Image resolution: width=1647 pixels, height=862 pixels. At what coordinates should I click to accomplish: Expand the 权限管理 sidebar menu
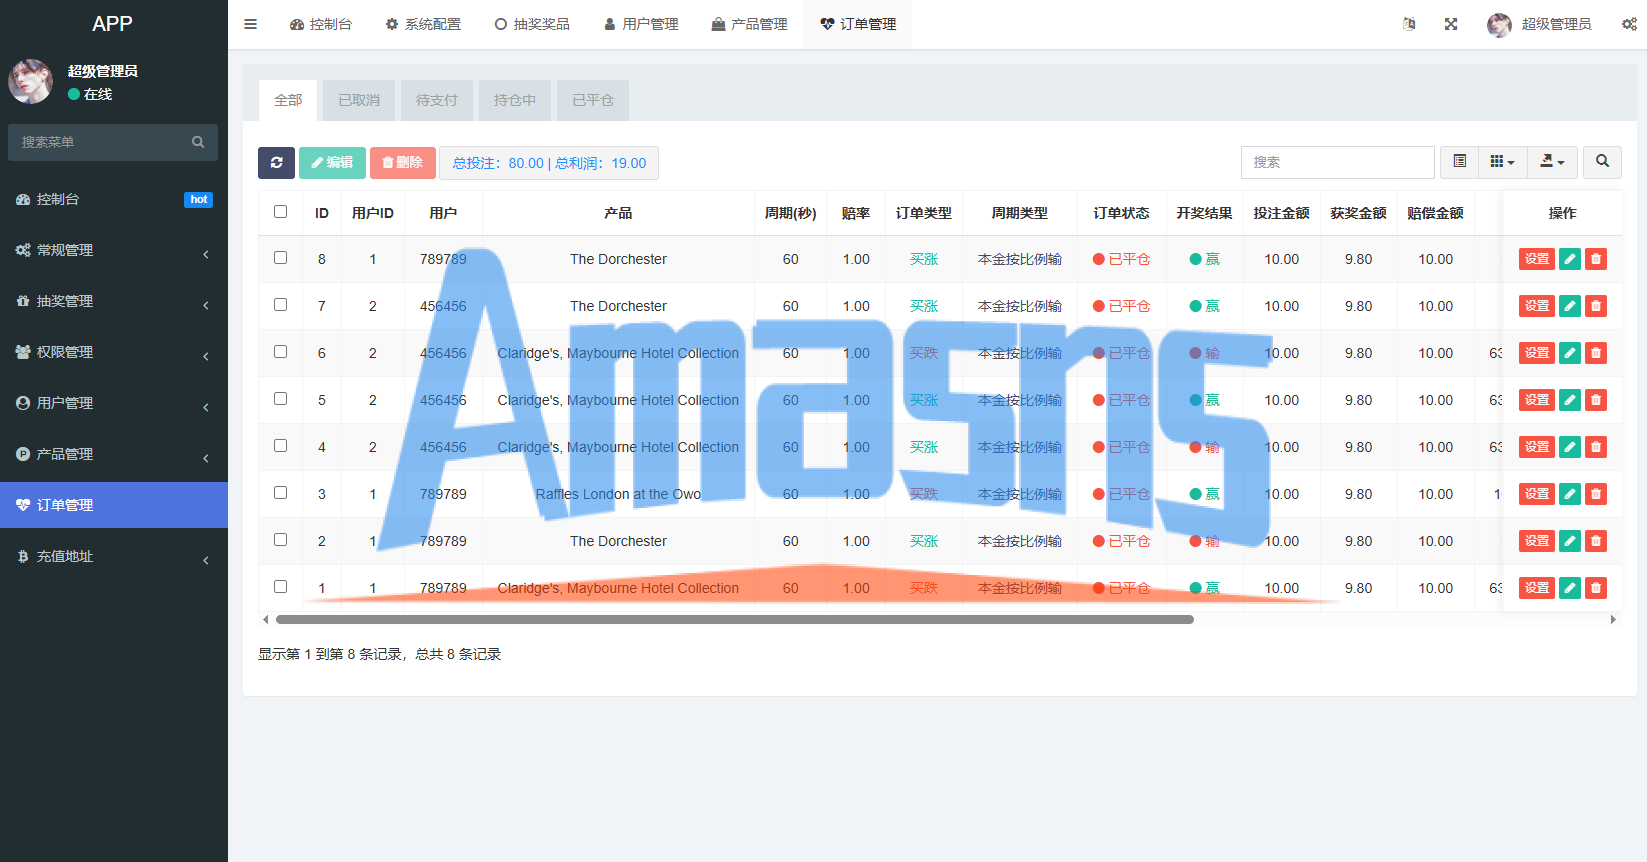pos(114,352)
